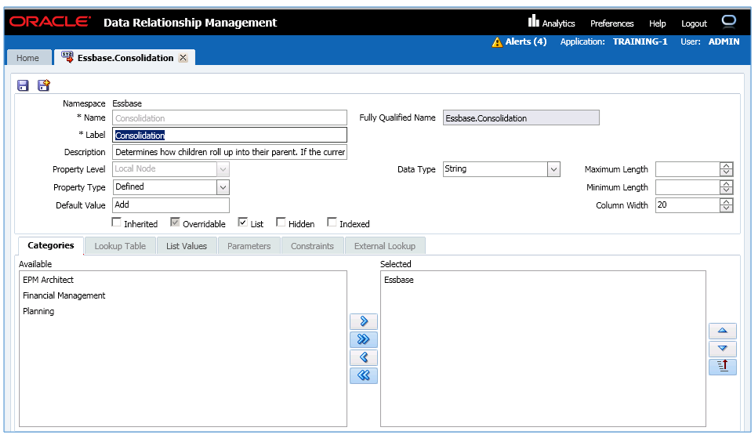Select Planning in Available list

[39, 311]
